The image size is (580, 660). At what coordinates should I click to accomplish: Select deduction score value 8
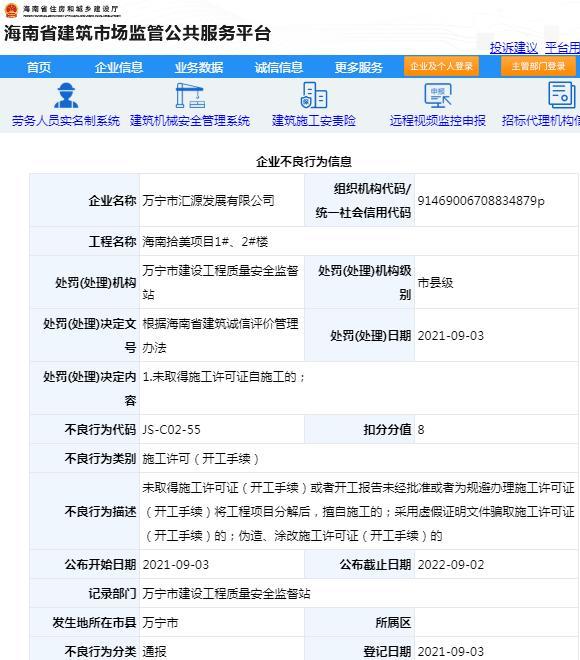[421, 430]
